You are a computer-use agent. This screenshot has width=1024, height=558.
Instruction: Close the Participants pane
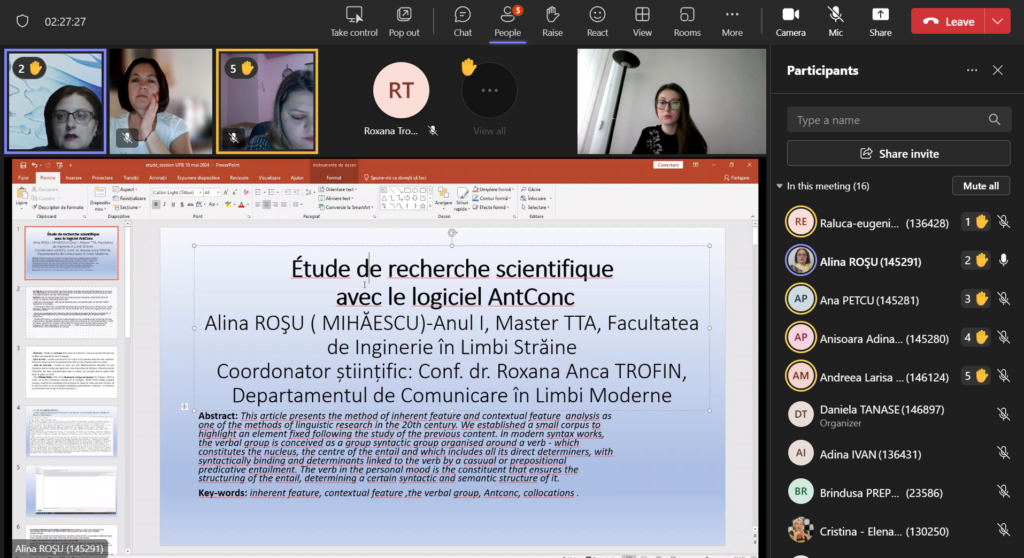[x=997, y=71]
